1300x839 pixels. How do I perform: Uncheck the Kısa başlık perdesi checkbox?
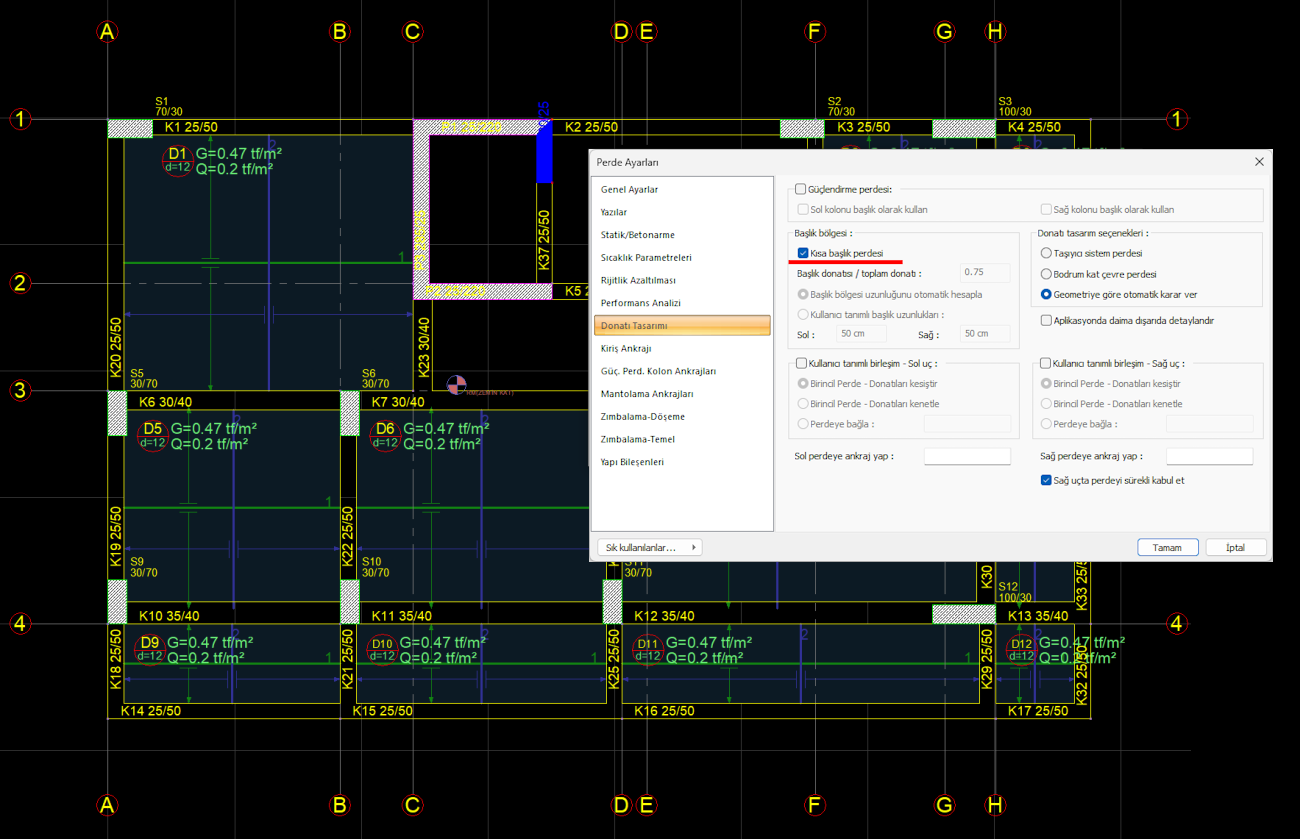coord(803,253)
